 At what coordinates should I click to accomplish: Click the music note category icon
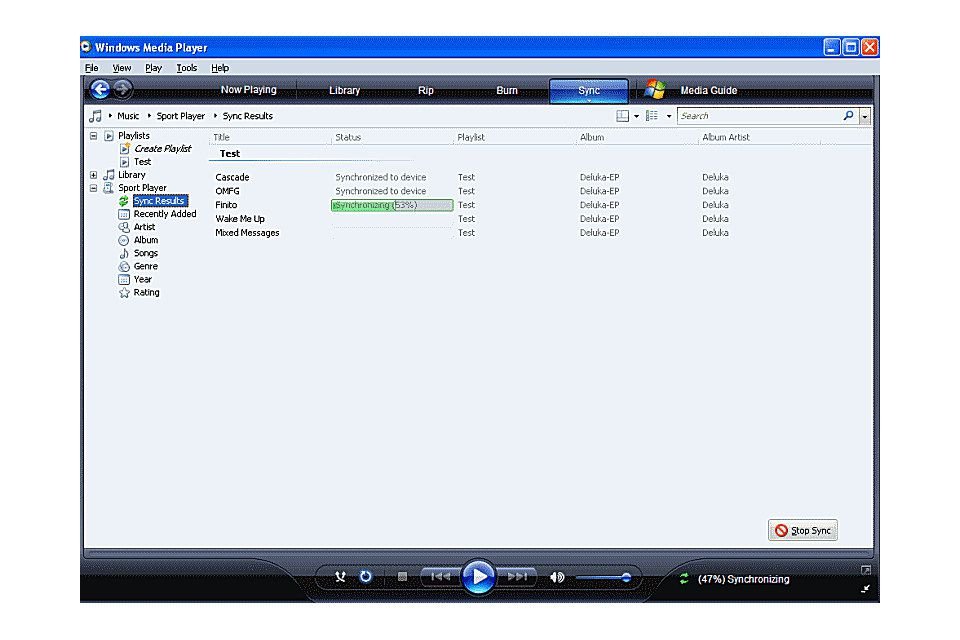[x=96, y=116]
